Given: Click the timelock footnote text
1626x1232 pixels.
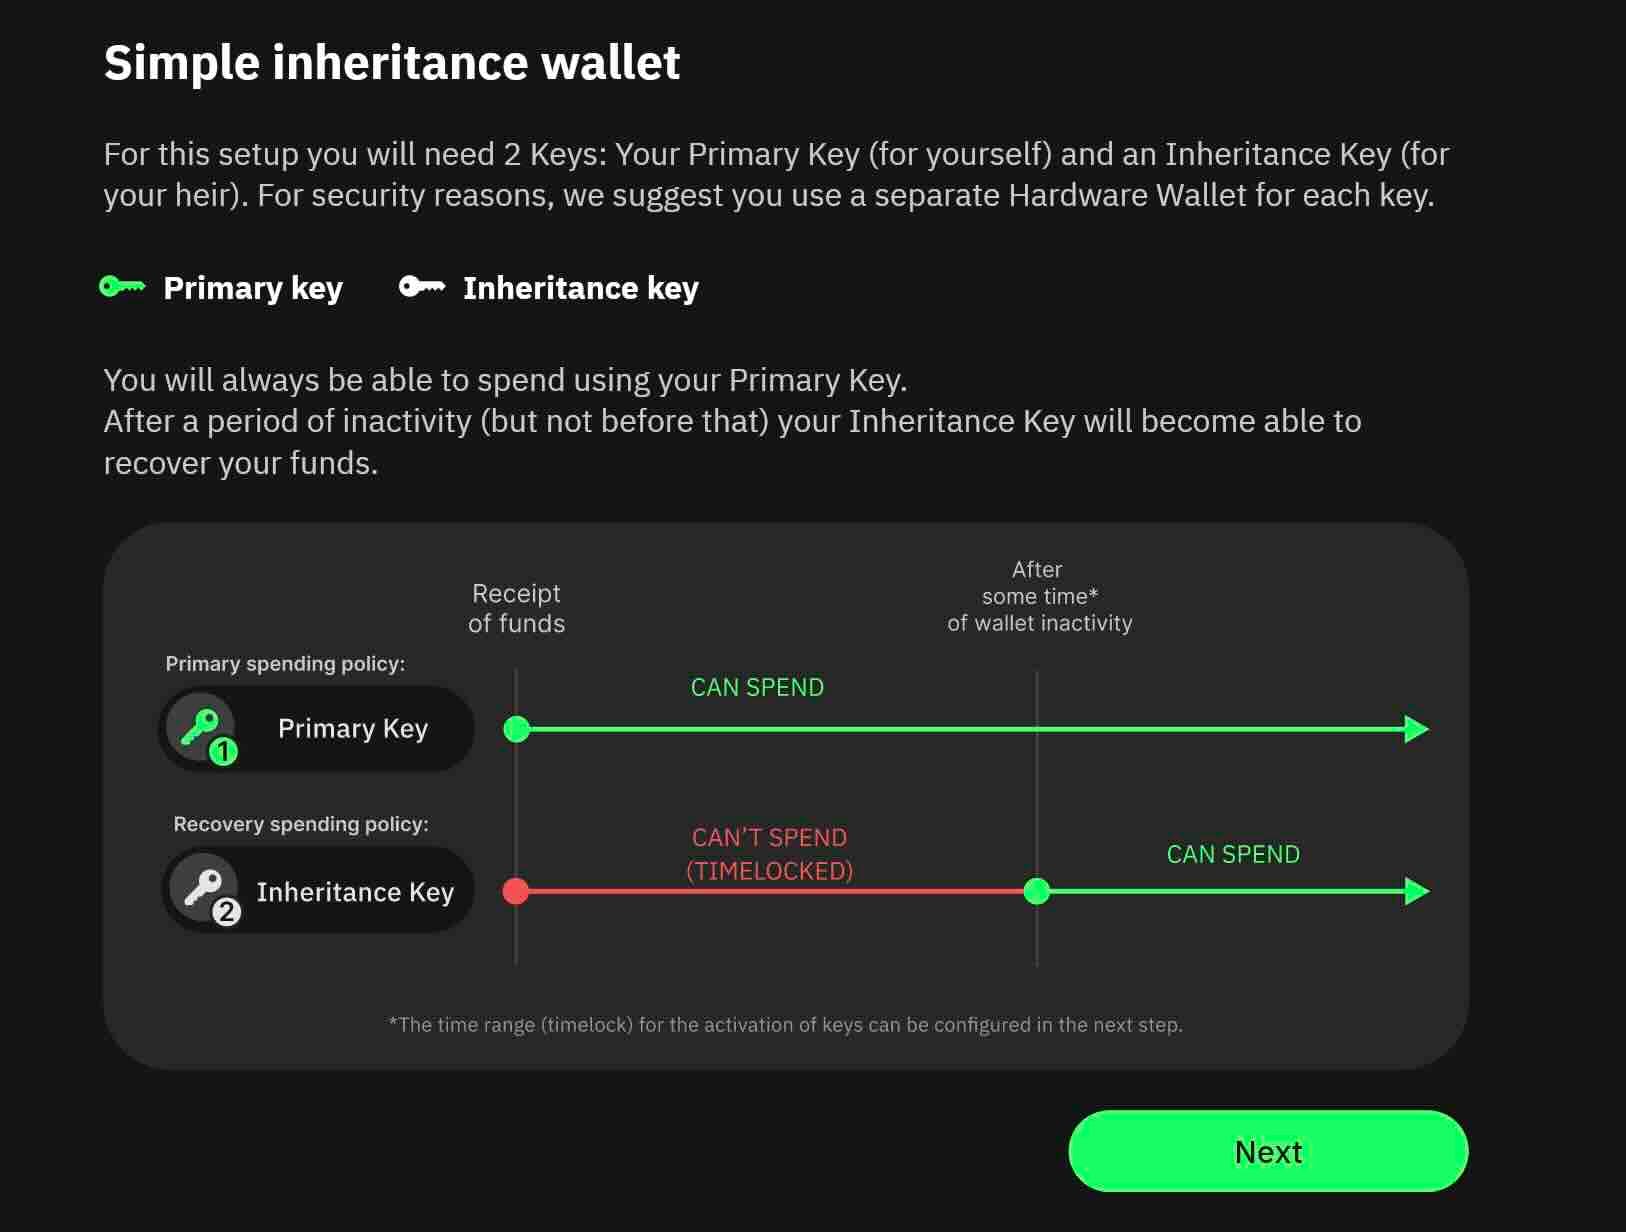Looking at the screenshot, I should pyautogui.click(x=785, y=1024).
